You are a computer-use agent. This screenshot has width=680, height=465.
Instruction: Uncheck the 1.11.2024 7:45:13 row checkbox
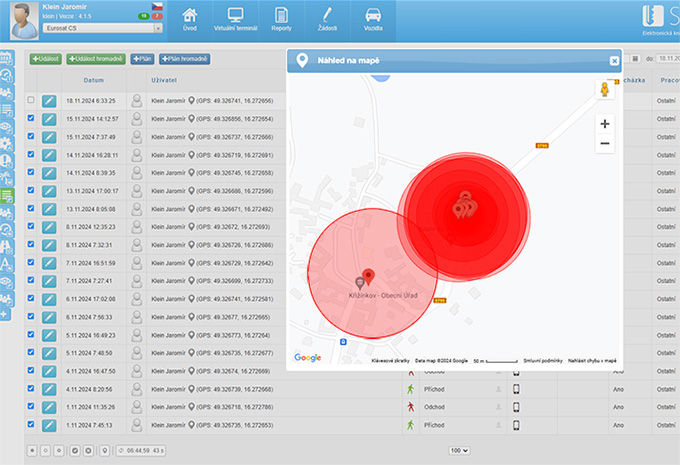31,425
